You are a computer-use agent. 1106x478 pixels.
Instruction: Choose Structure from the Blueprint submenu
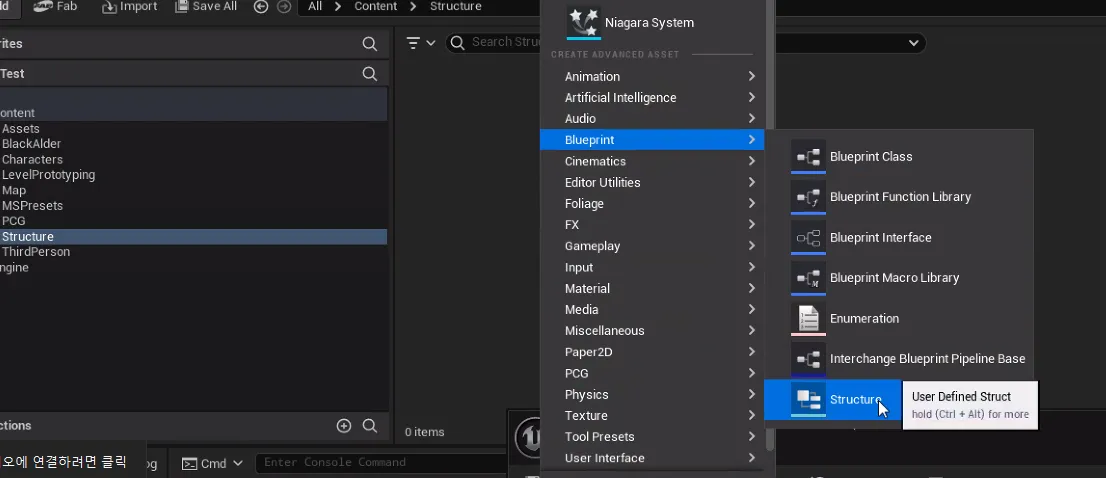[832, 400]
